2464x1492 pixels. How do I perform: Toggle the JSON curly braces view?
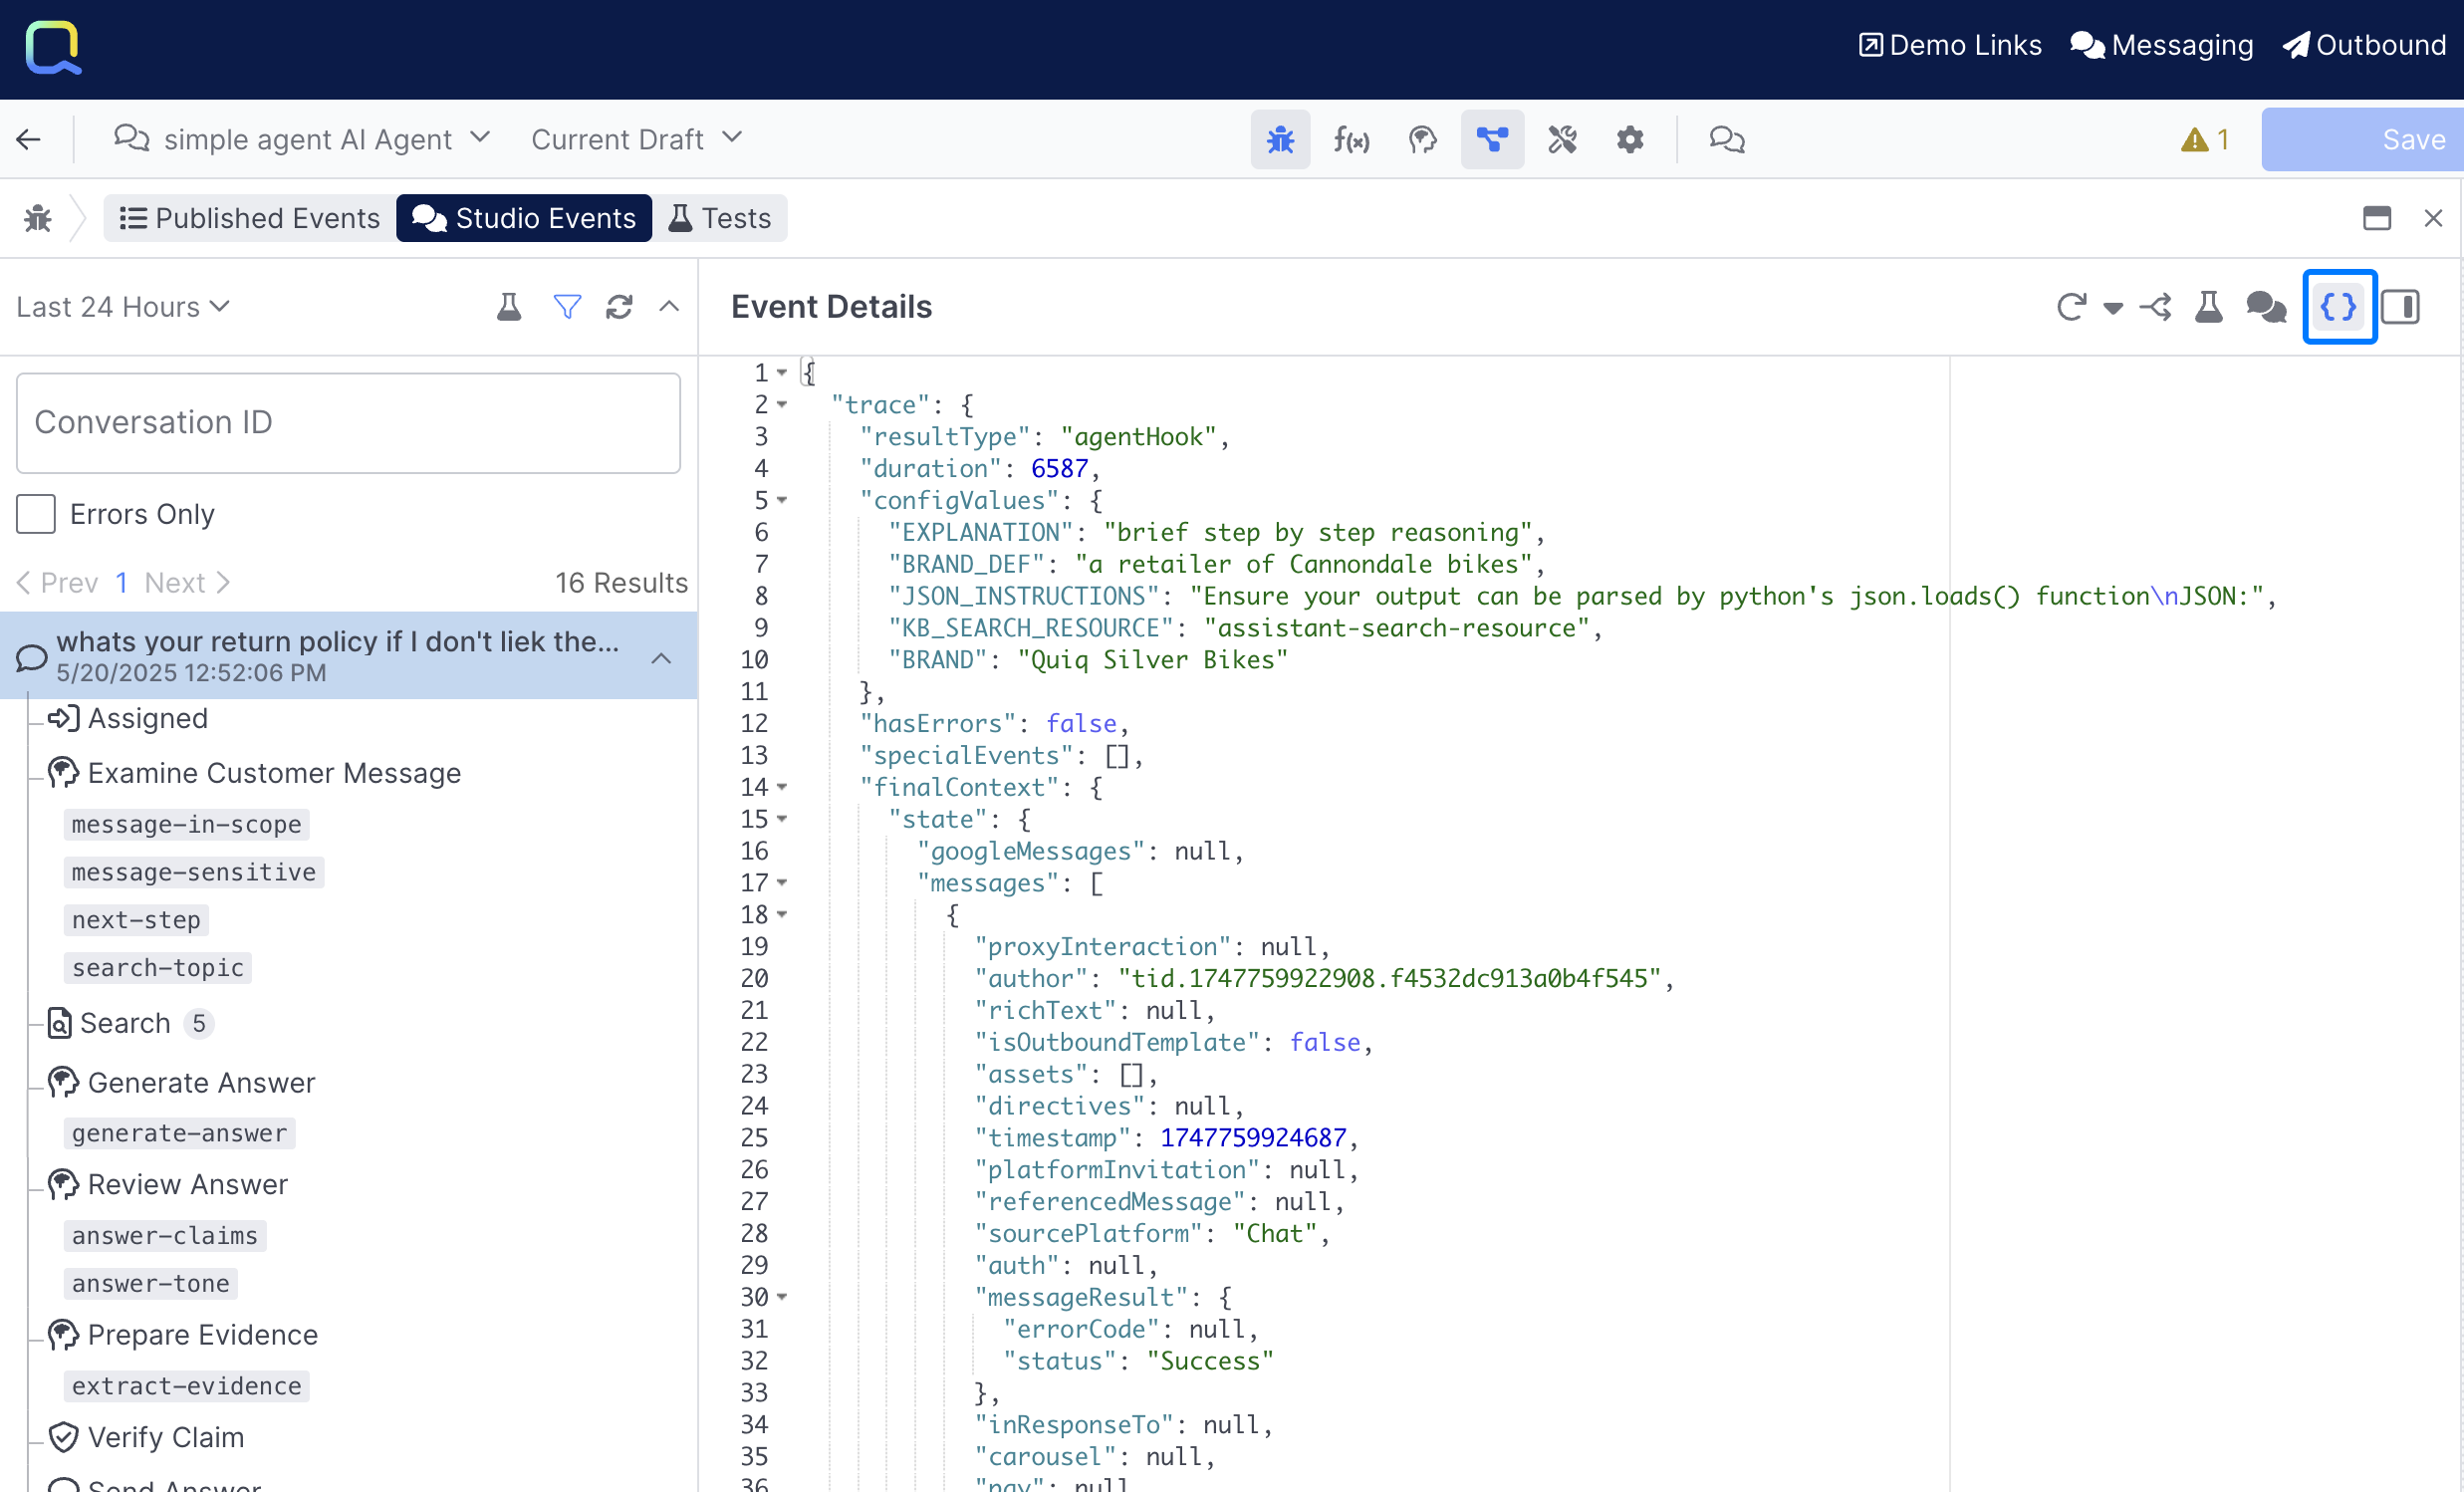point(2338,307)
